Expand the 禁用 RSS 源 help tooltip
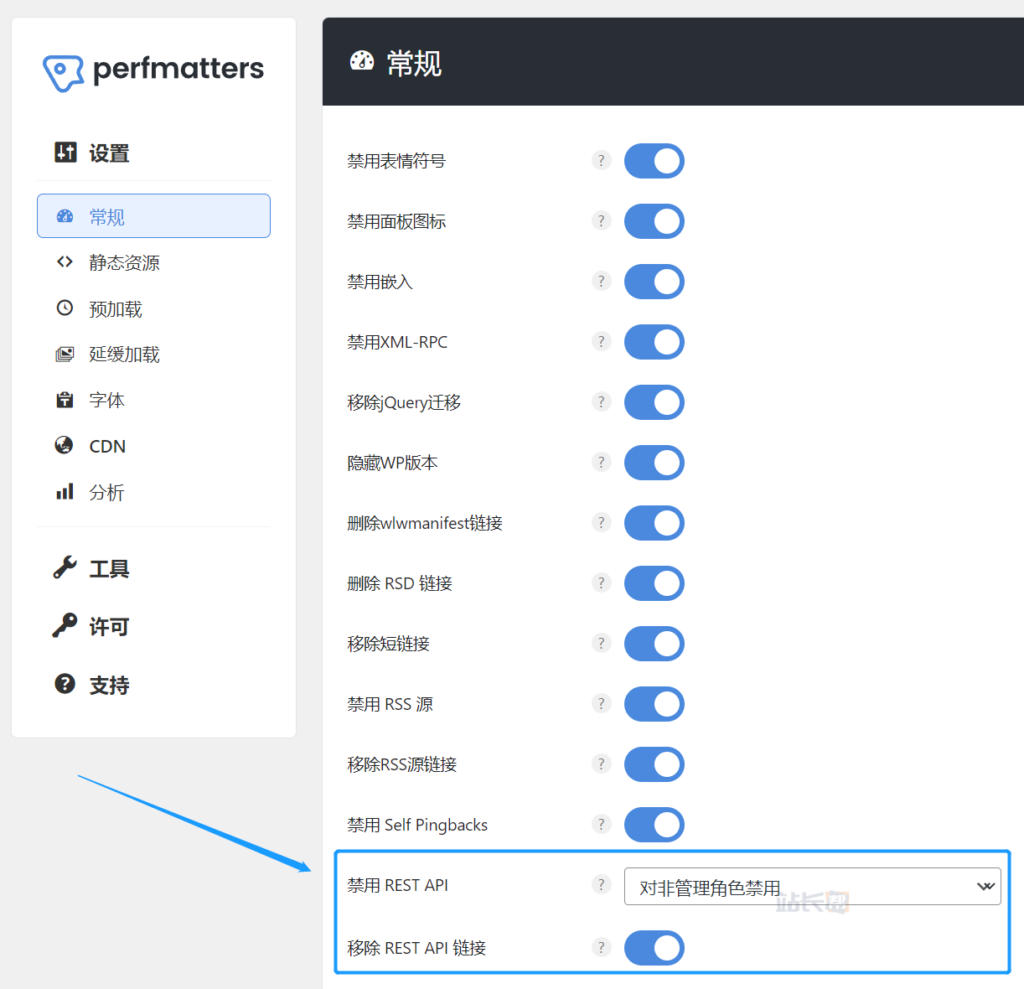This screenshot has height=989, width=1024. click(601, 704)
